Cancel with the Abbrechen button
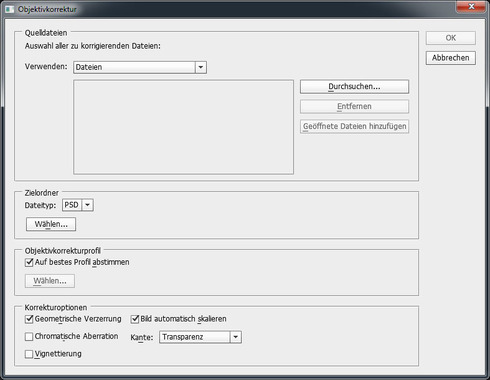 coord(451,58)
